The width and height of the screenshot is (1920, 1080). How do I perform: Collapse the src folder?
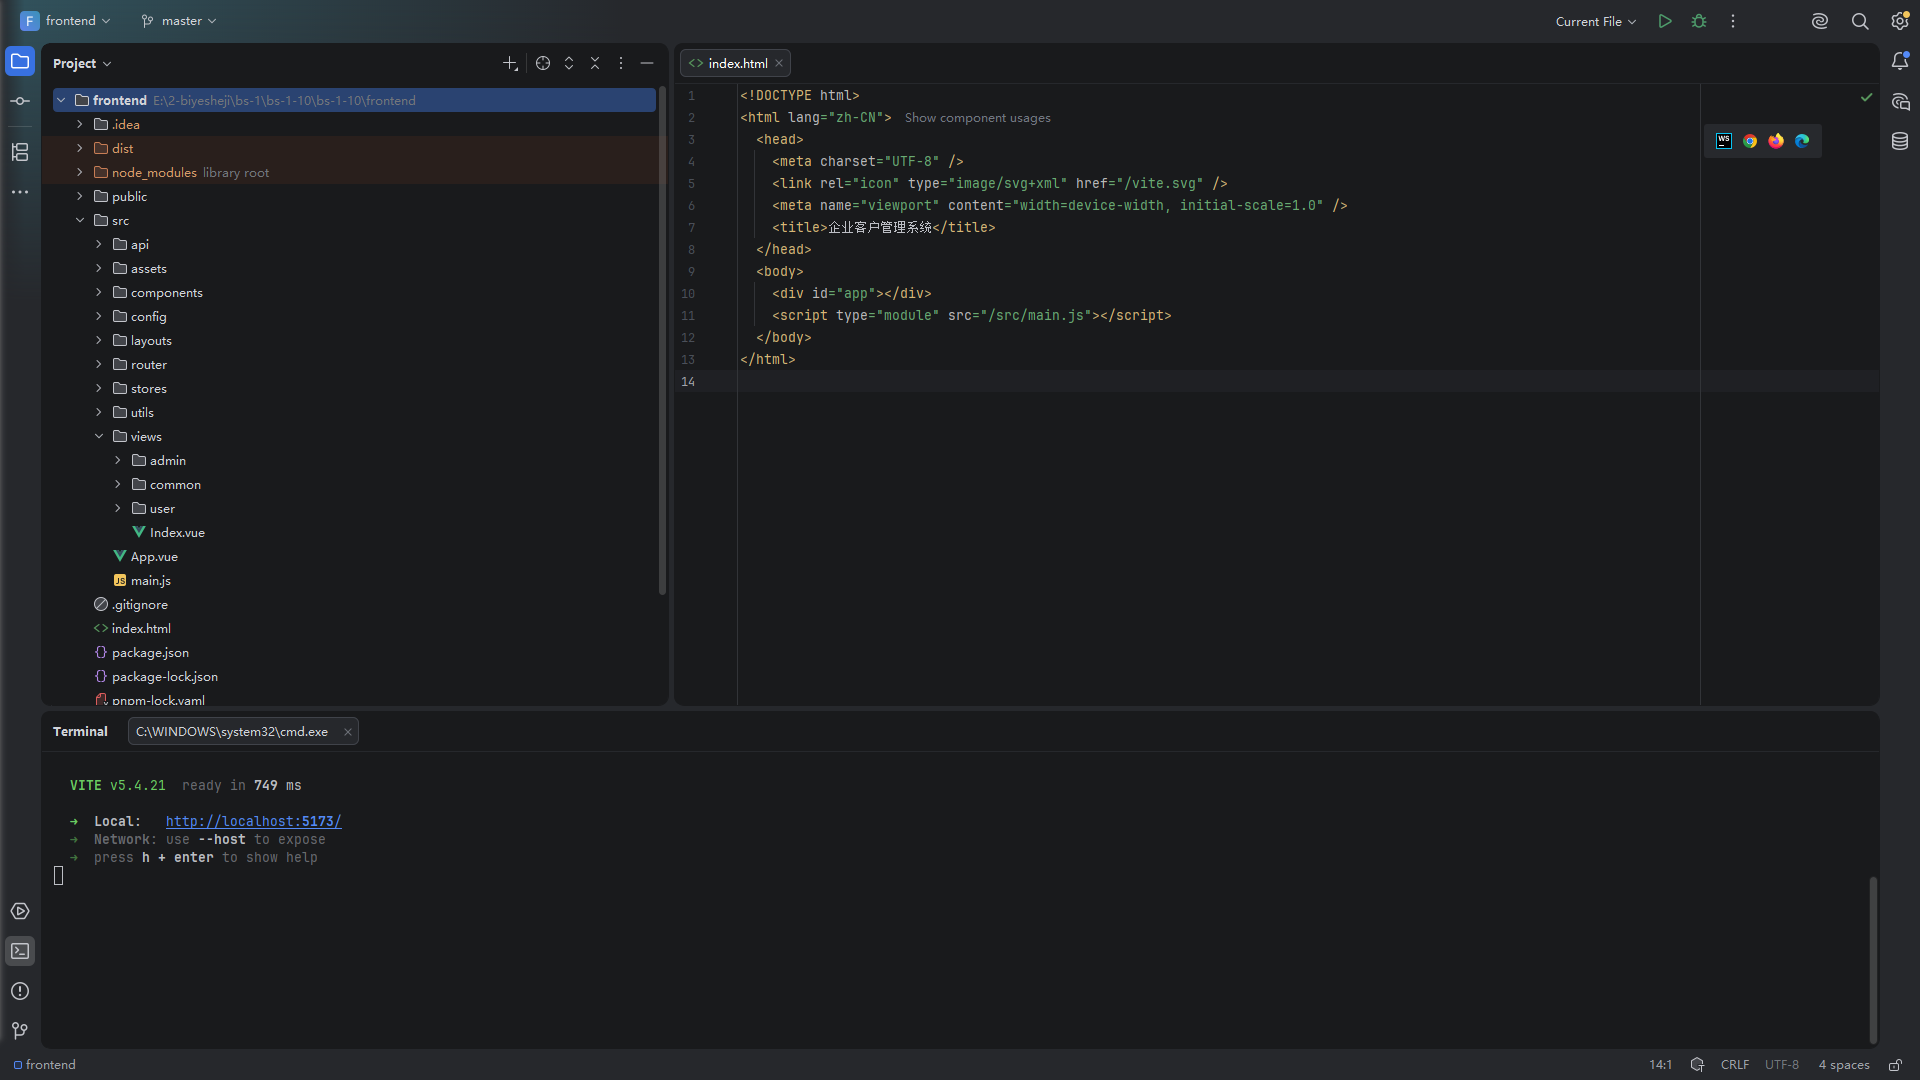tap(80, 220)
